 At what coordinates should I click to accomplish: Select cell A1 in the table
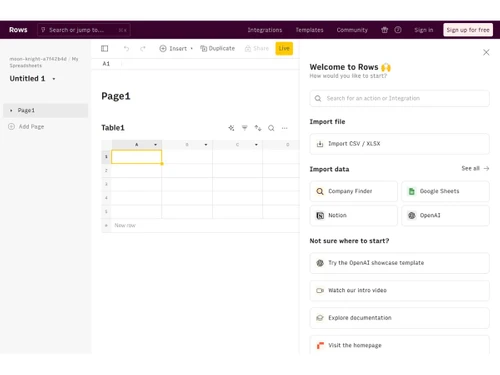pos(137,157)
